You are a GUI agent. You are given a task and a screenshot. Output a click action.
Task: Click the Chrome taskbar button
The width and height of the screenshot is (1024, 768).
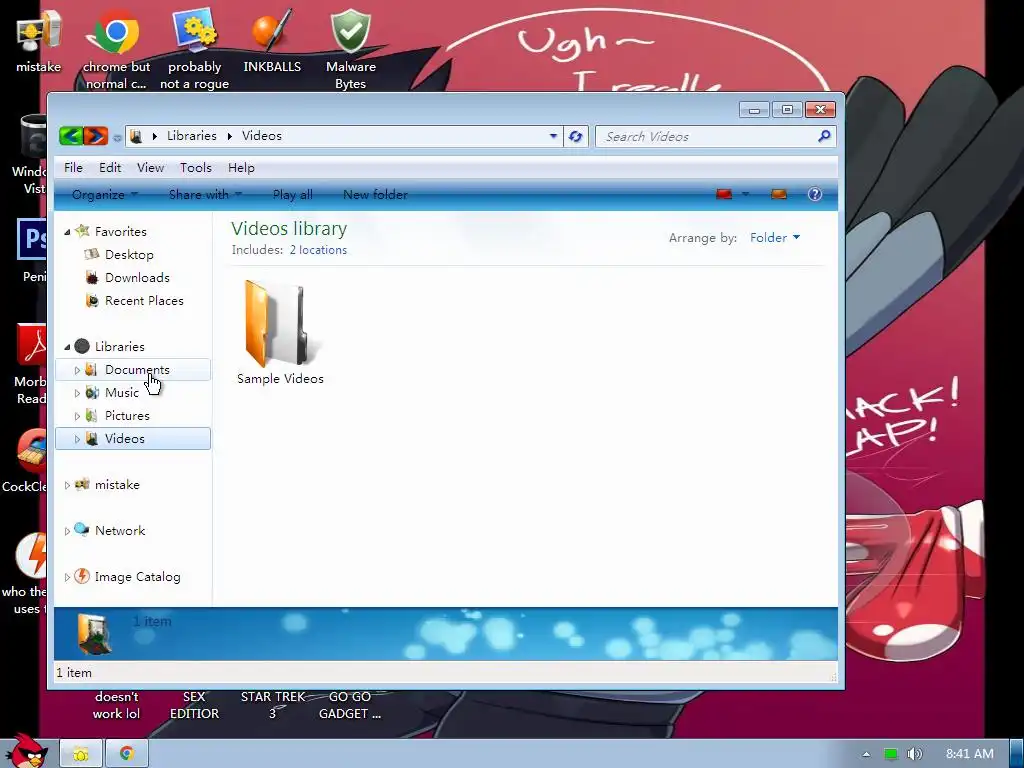click(x=127, y=754)
